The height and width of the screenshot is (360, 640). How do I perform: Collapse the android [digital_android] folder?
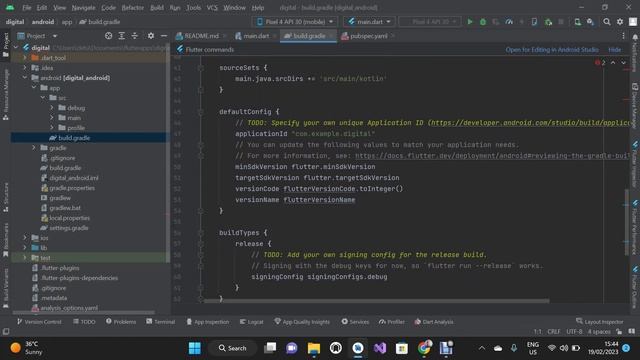click(x=25, y=78)
